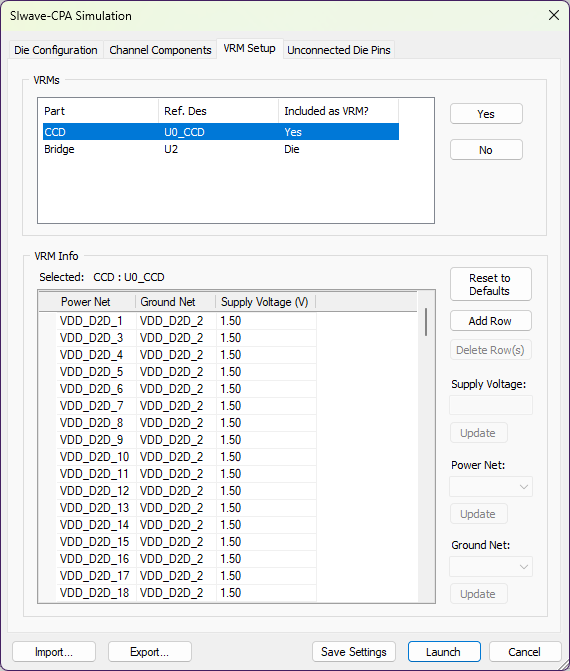
Task: Click the Ground Net column header
Action: 175,302
